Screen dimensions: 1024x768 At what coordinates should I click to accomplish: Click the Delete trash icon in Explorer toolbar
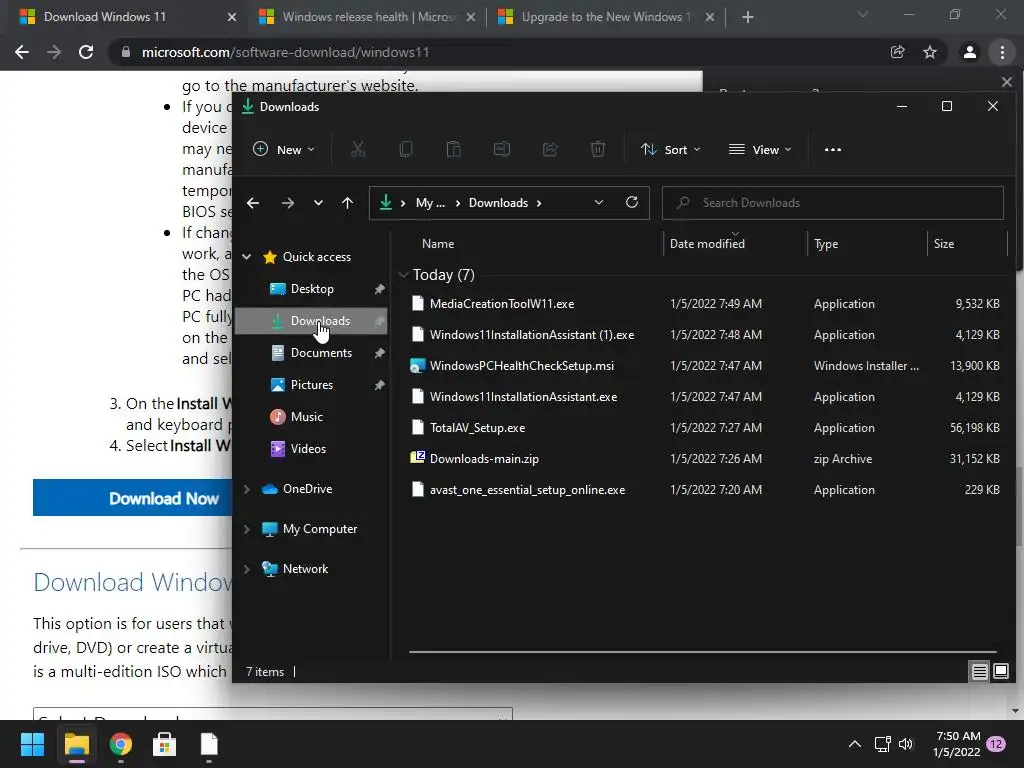[x=598, y=150]
